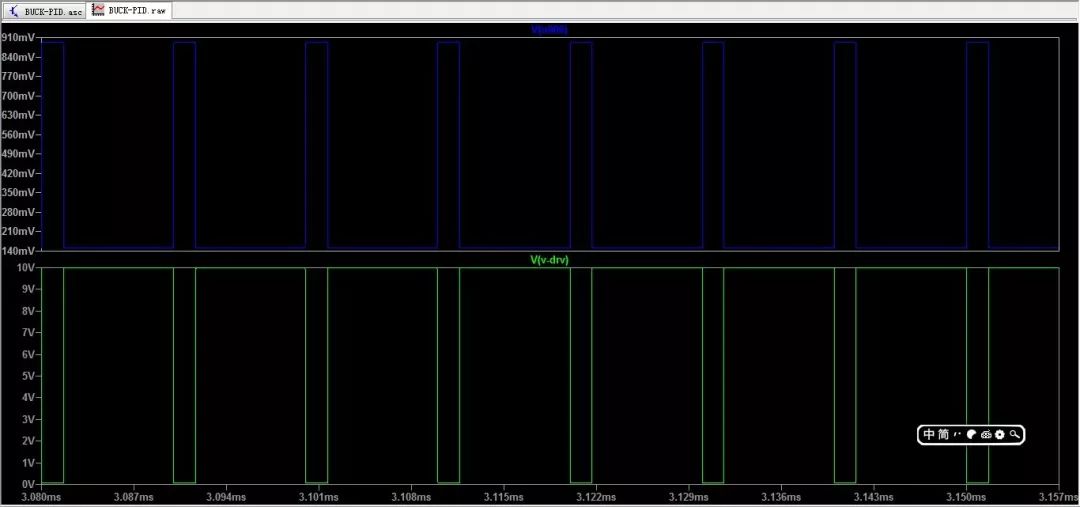
Task: Click the 910mV vertical axis label
Action: (x=18, y=37)
